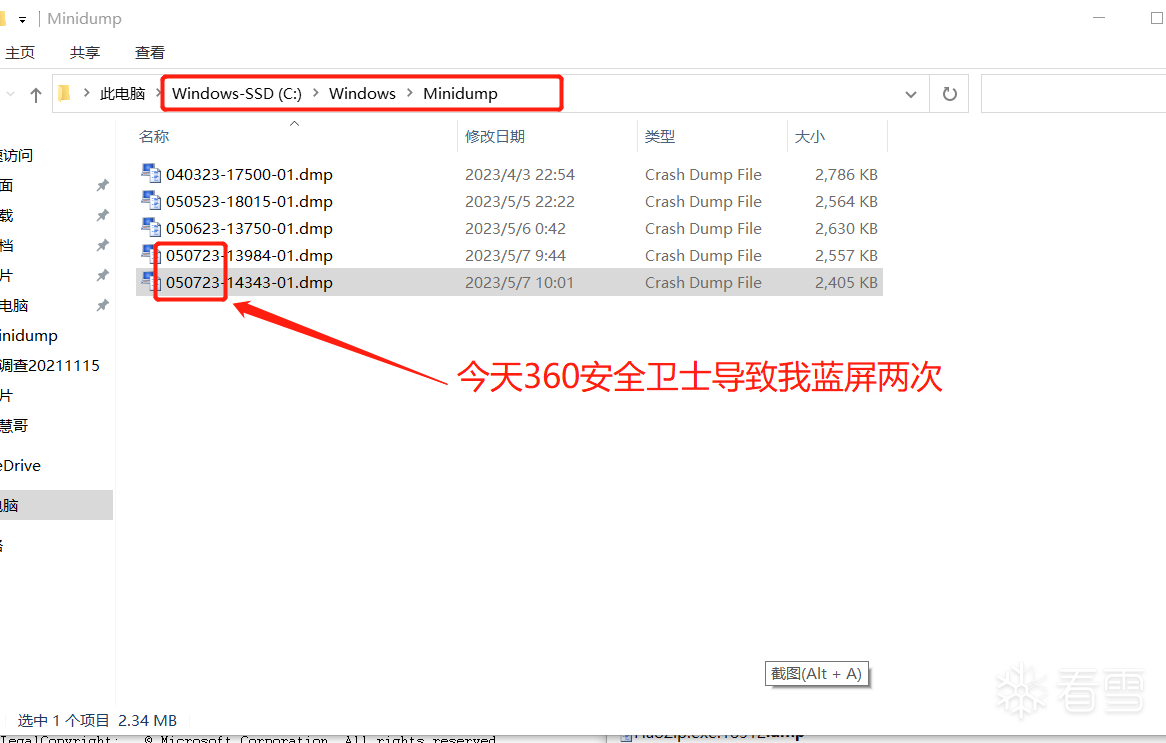Image resolution: width=1166 pixels, height=743 pixels.
Task: Sort by 名称 column header
Action: [154, 137]
